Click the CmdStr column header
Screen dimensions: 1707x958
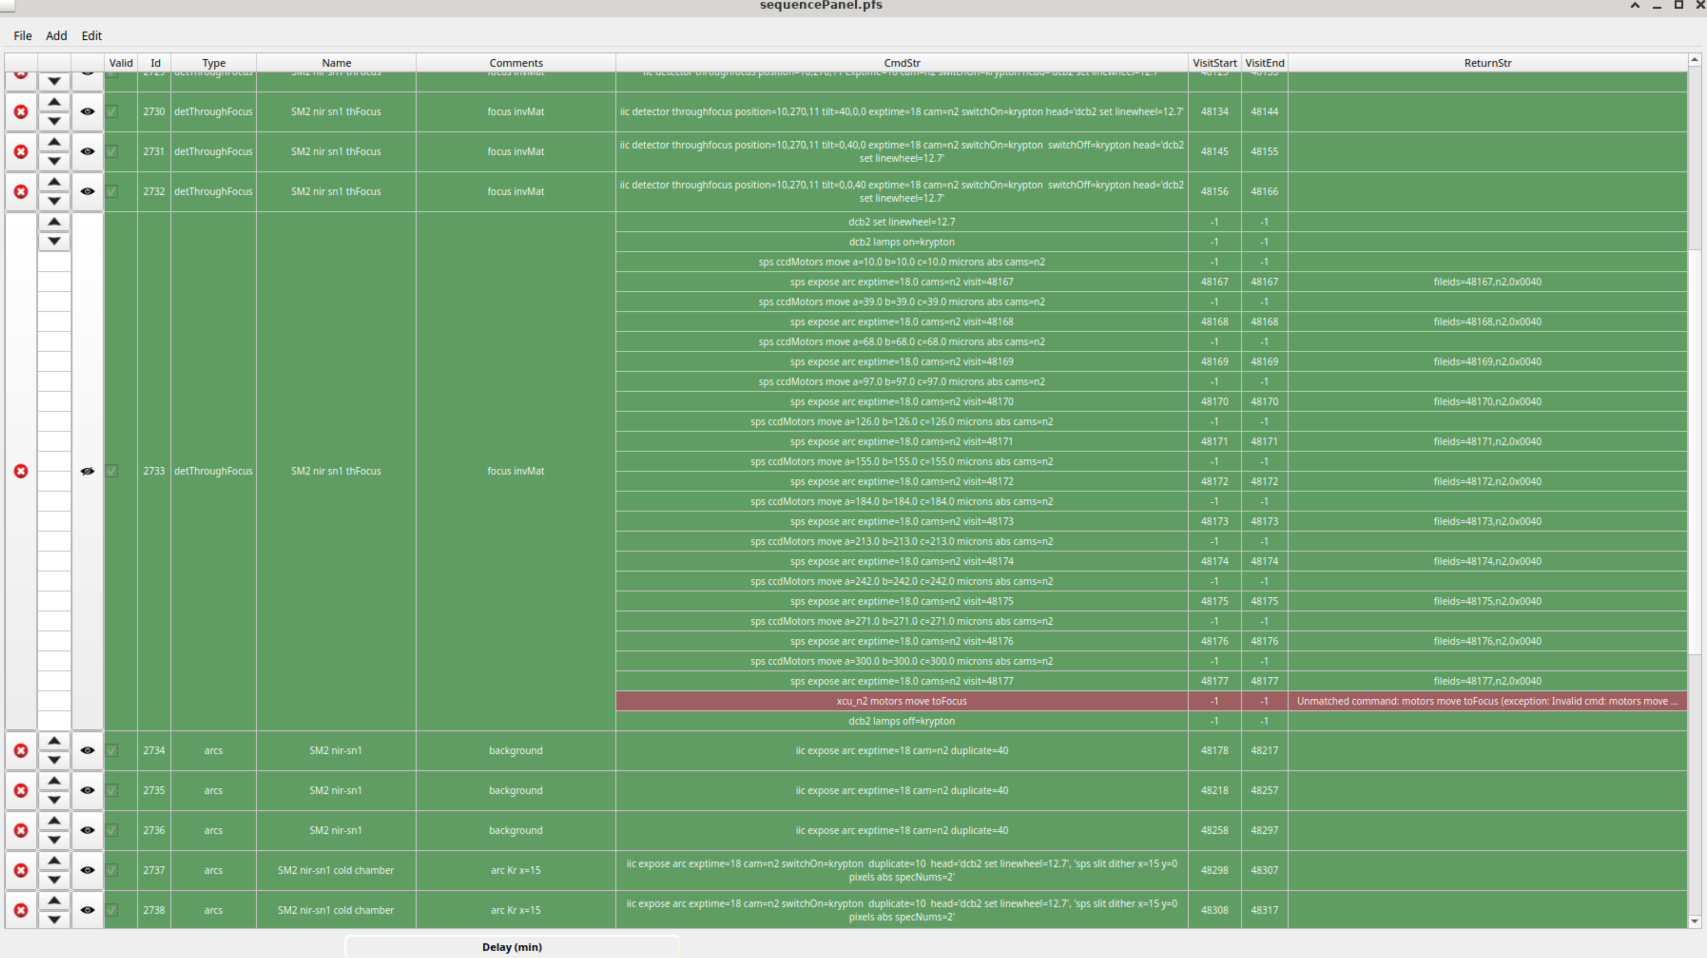901,63
